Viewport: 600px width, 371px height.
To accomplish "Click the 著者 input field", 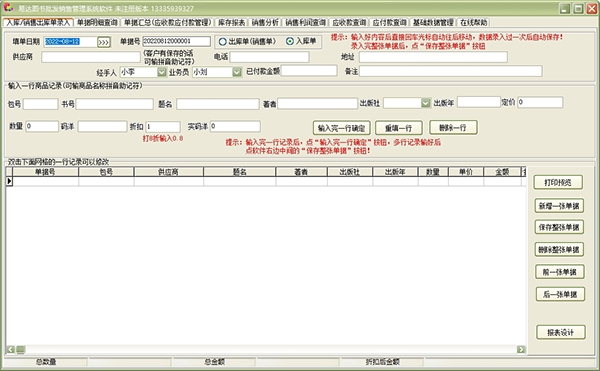I will 318,103.
